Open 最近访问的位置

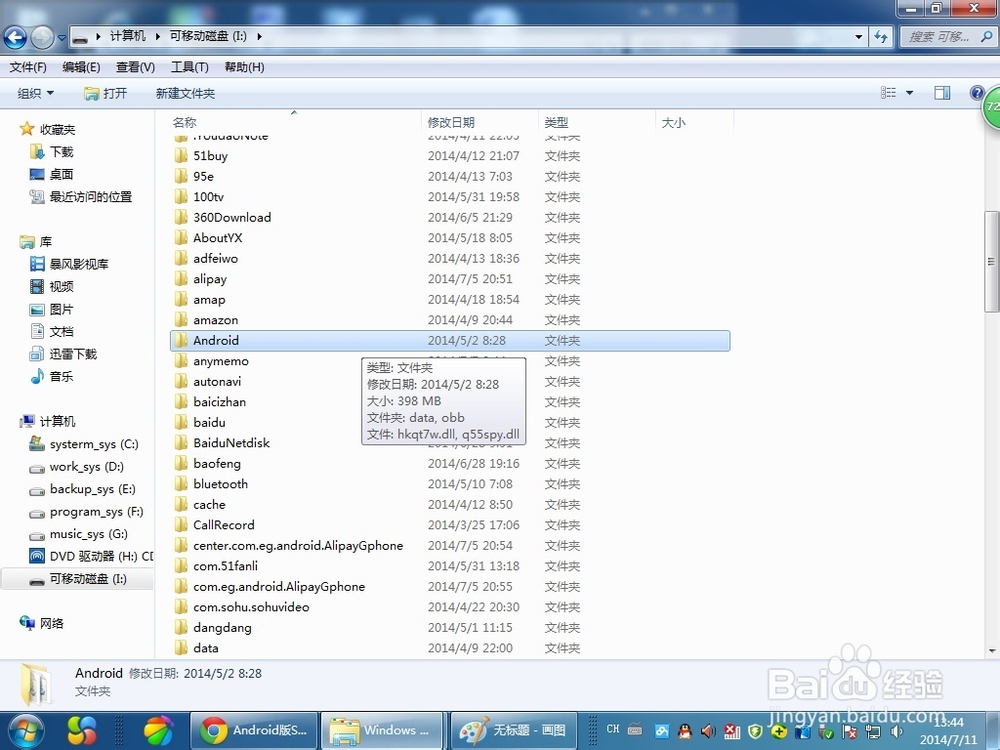(x=80, y=196)
